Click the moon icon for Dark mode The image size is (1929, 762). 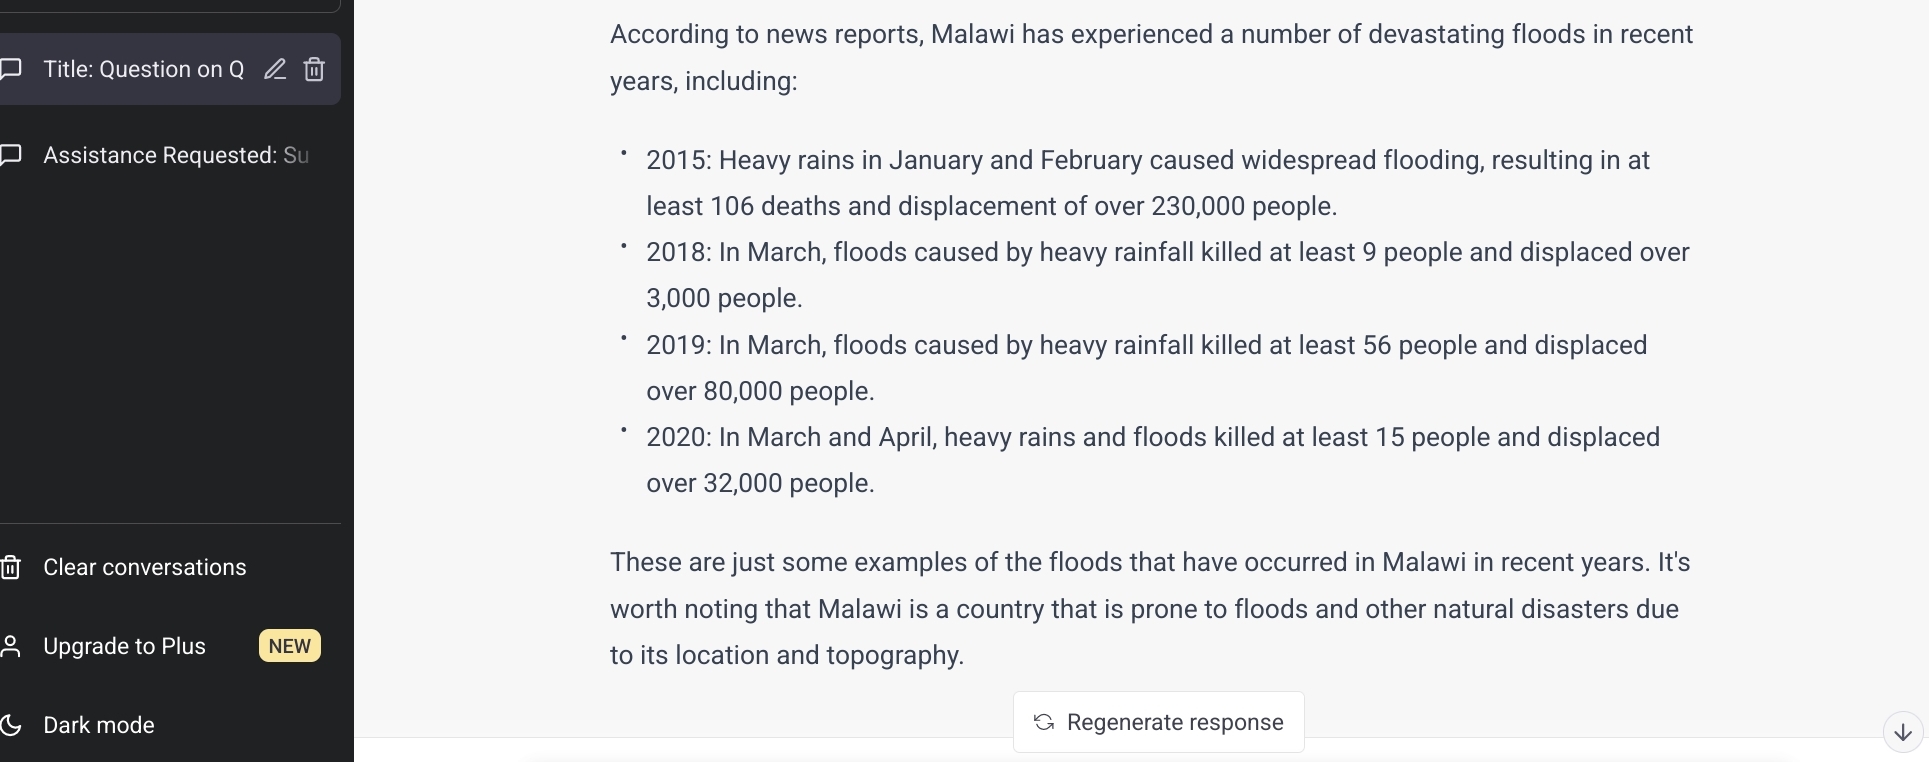pyautogui.click(x=11, y=725)
